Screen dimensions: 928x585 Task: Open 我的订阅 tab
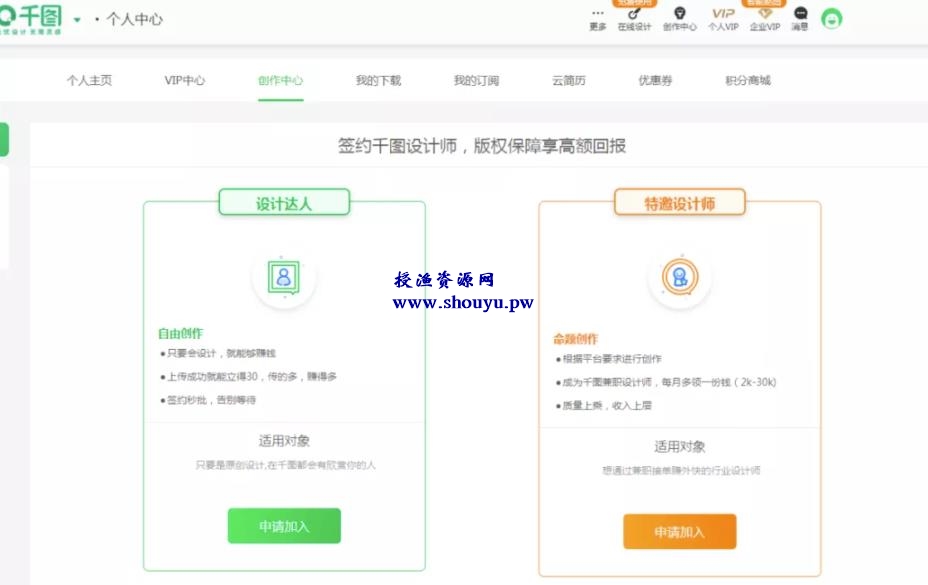(x=476, y=81)
